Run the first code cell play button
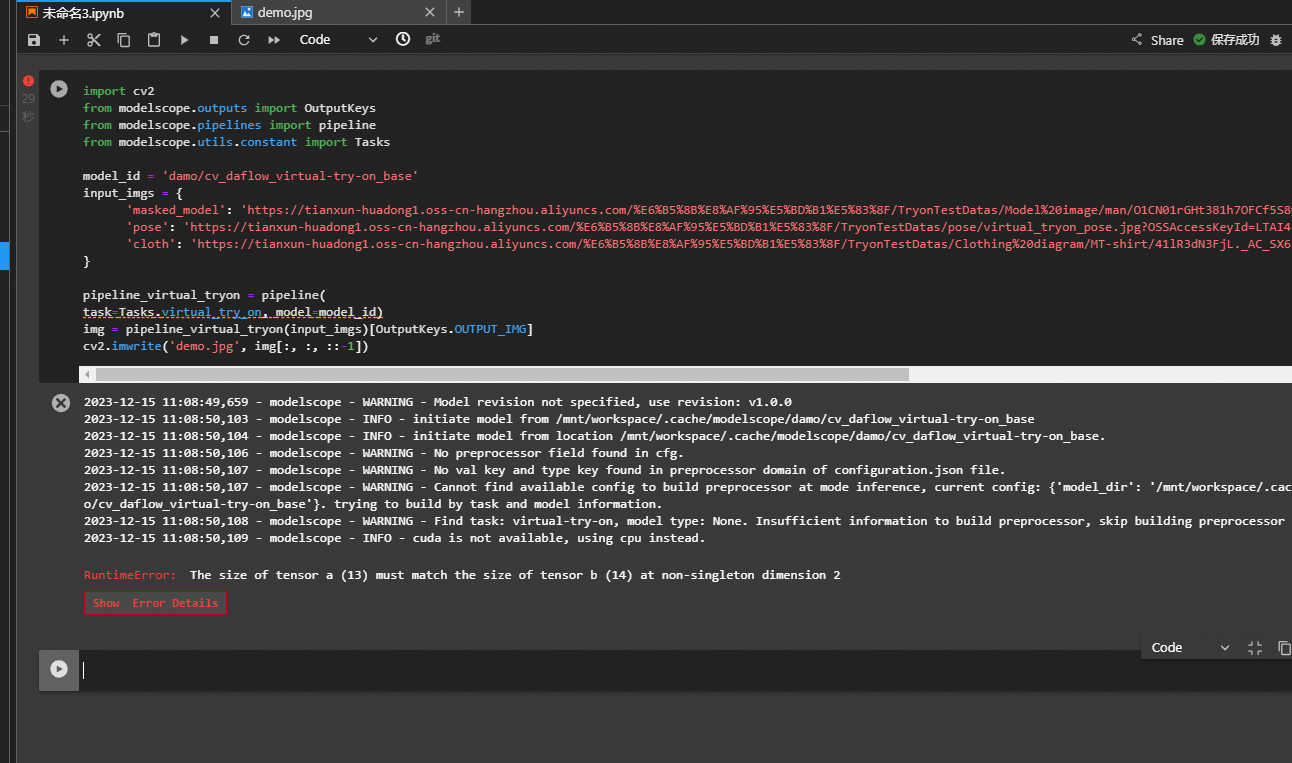The height and width of the screenshot is (763, 1292). coord(59,89)
